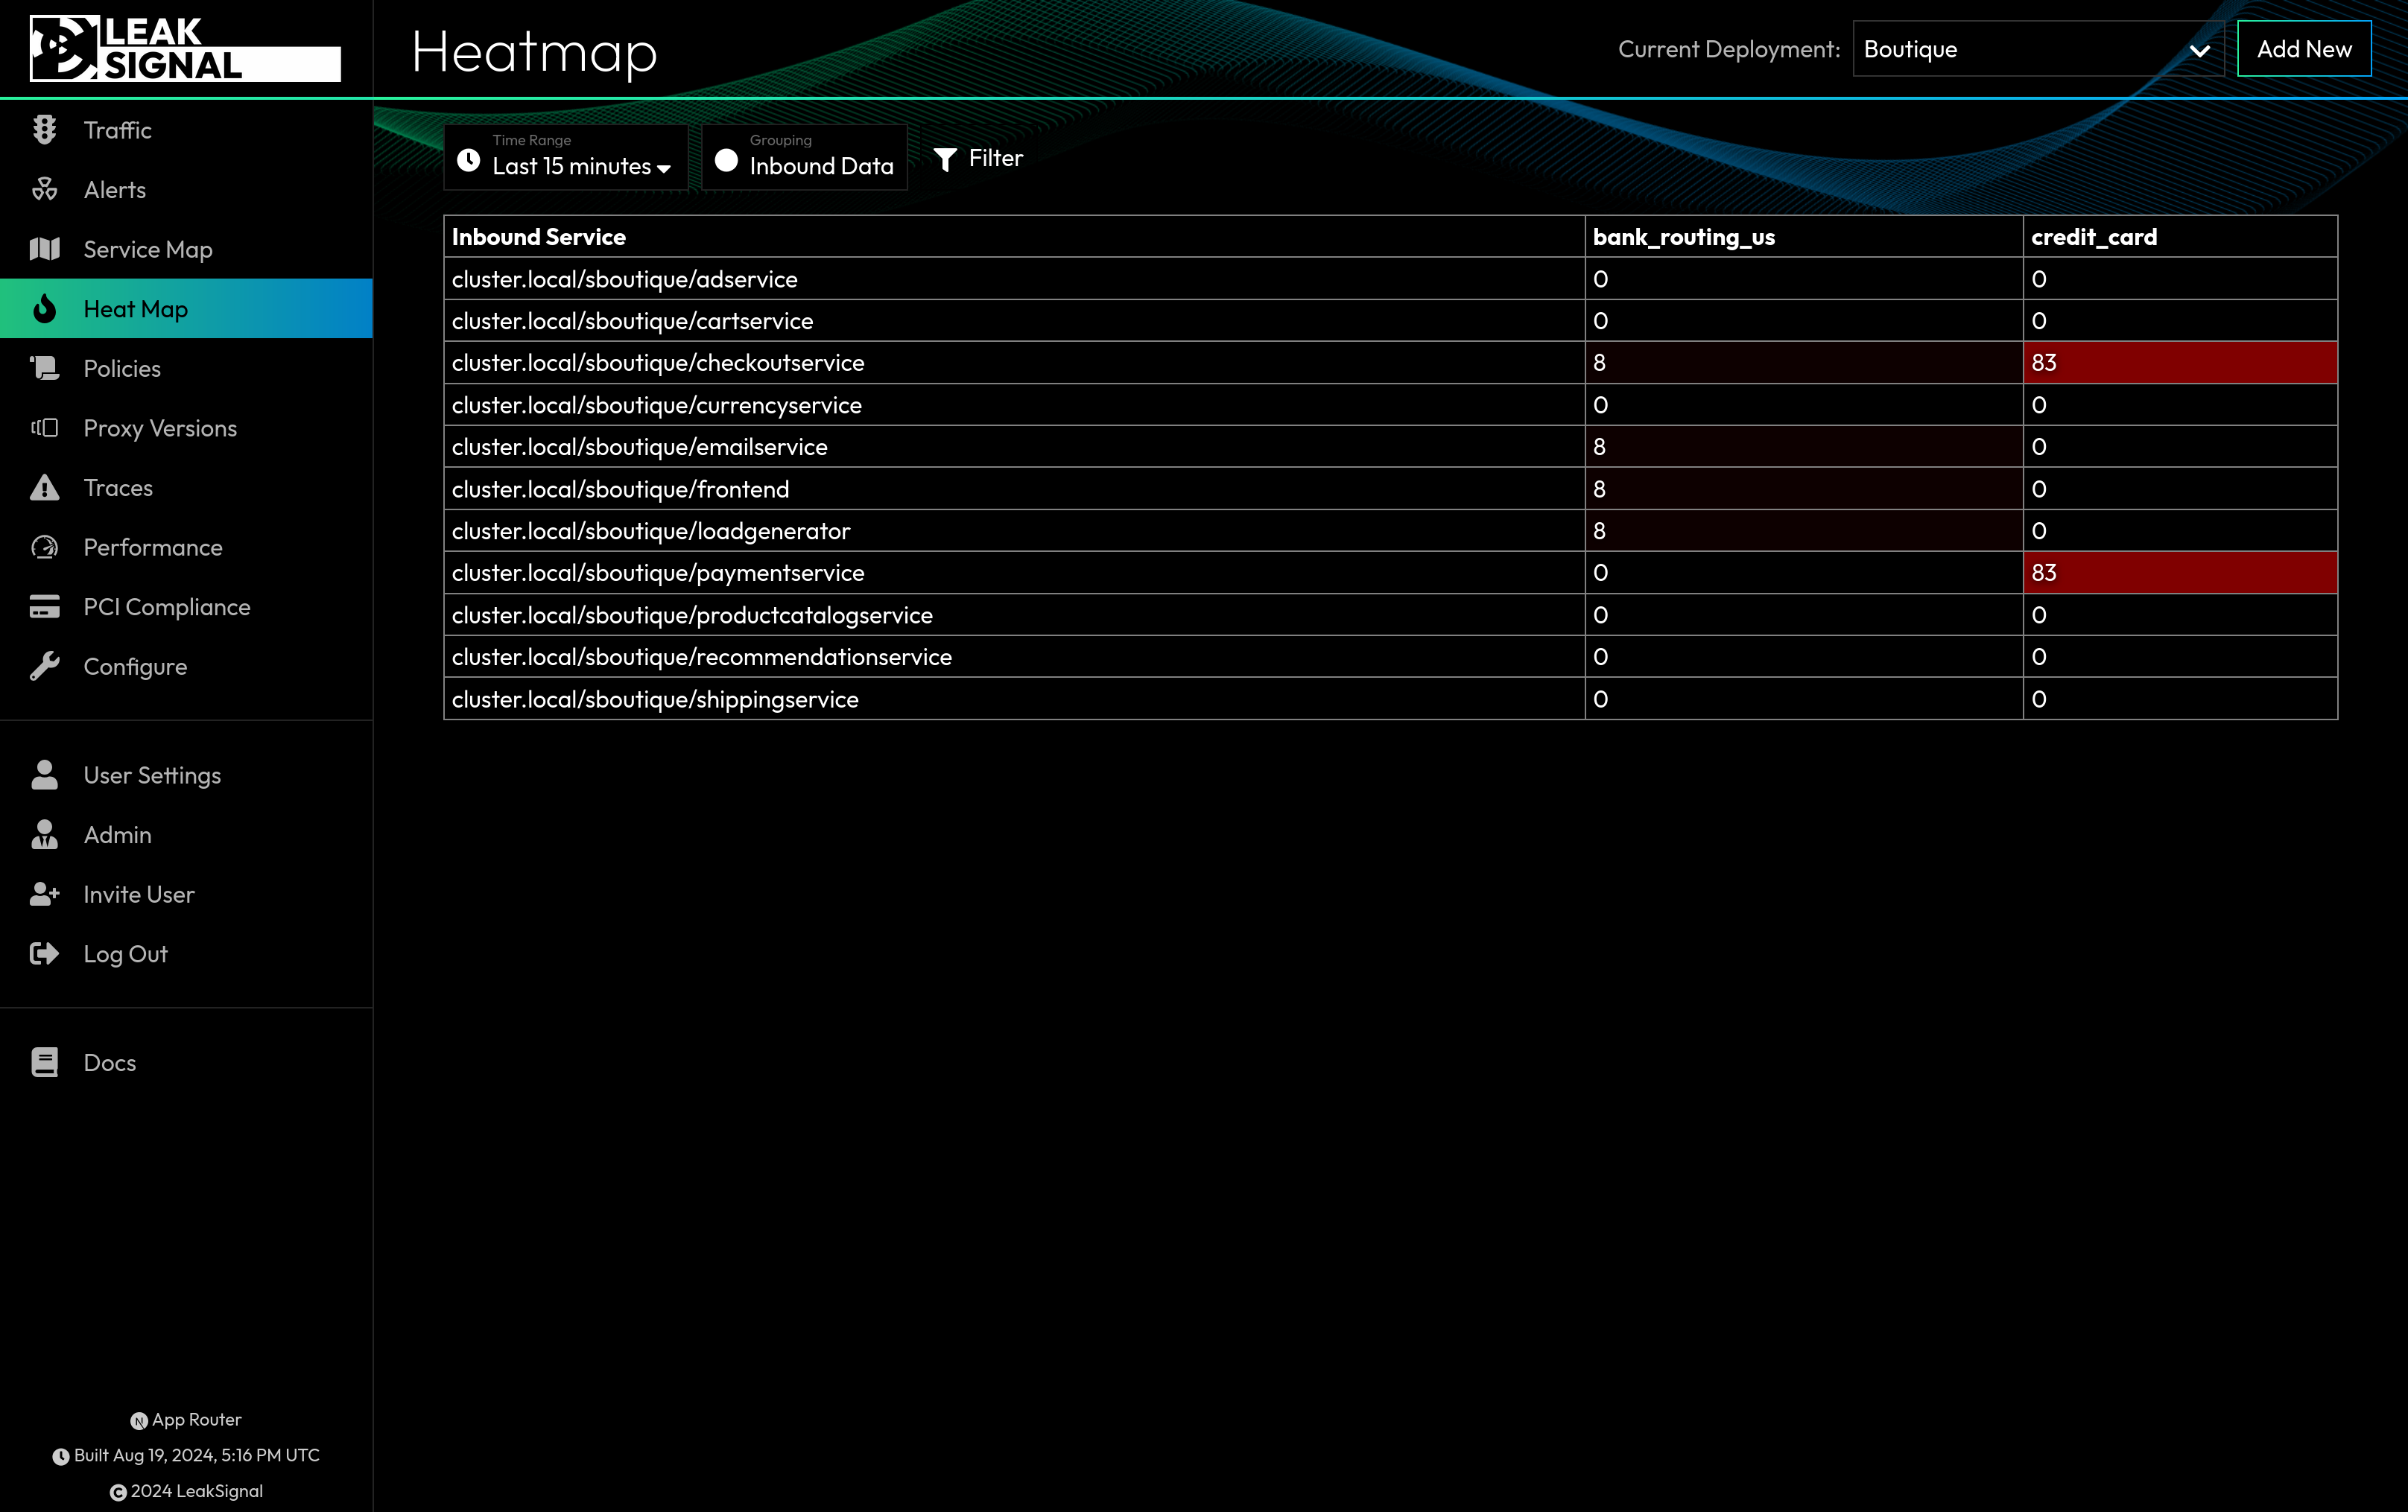Image resolution: width=2408 pixels, height=1512 pixels.
Task: Expand the Last 15 minutes dropdown
Action: point(566,157)
